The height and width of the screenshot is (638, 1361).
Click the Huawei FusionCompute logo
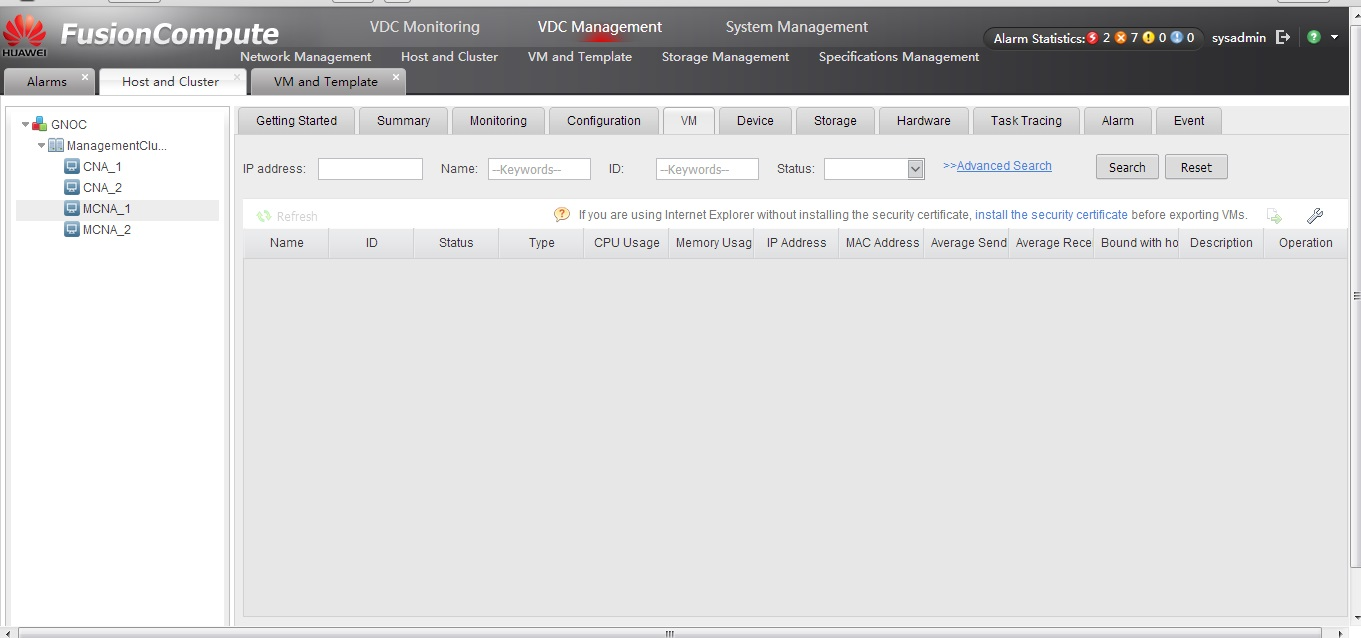tap(141, 35)
